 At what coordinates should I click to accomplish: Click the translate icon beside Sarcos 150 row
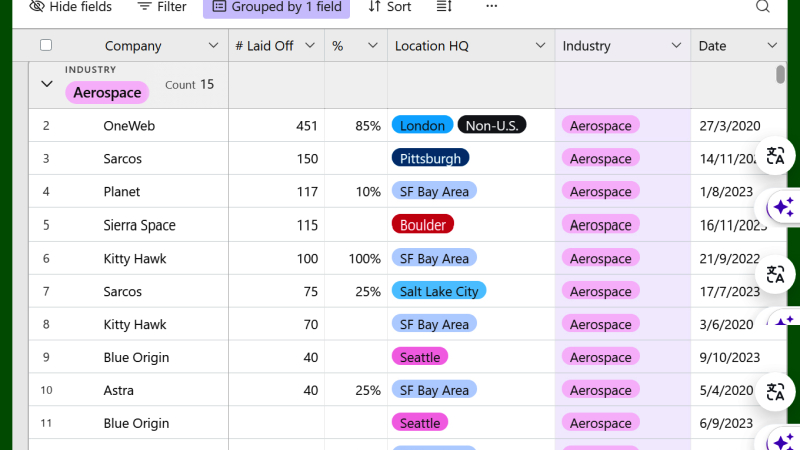pyautogui.click(x=775, y=156)
